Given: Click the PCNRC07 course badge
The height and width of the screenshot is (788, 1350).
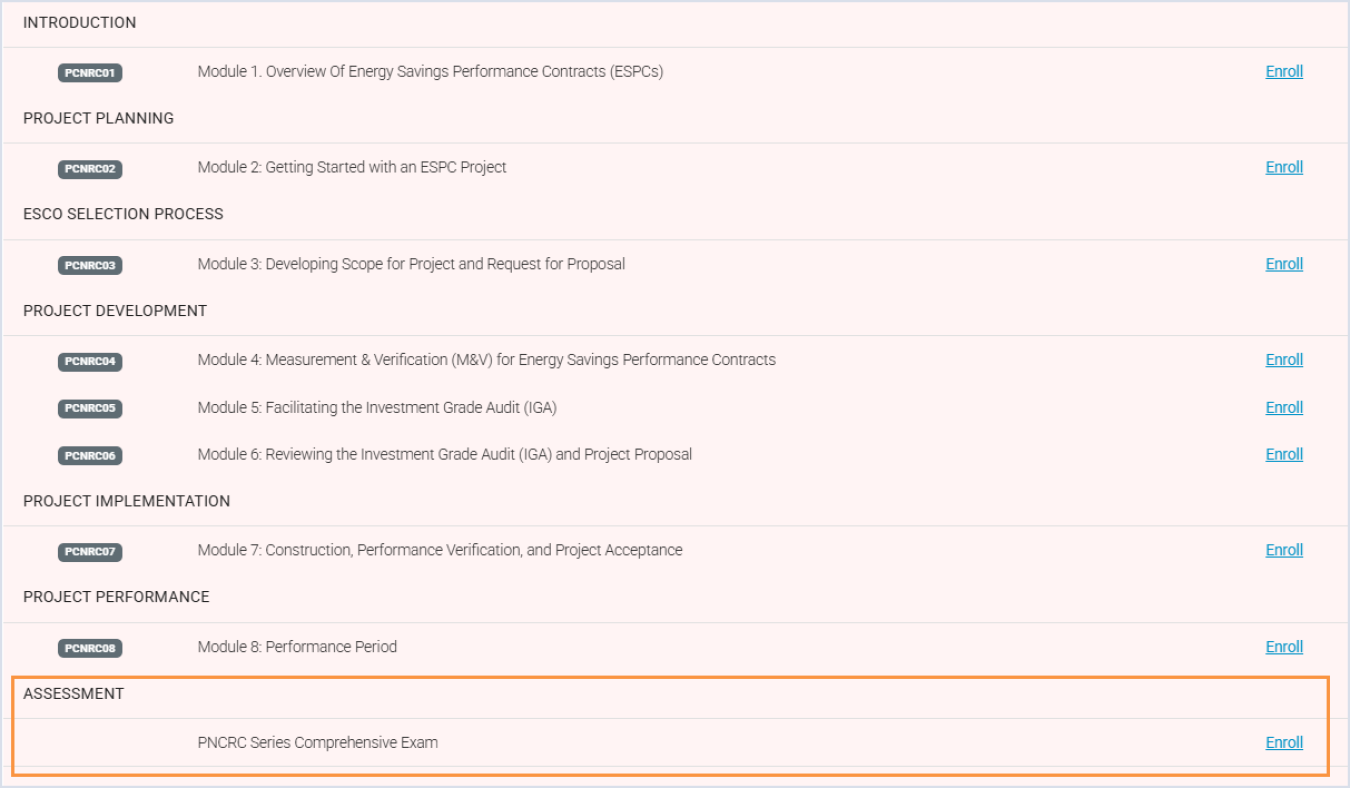Looking at the screenshot, I should (90, 551).
